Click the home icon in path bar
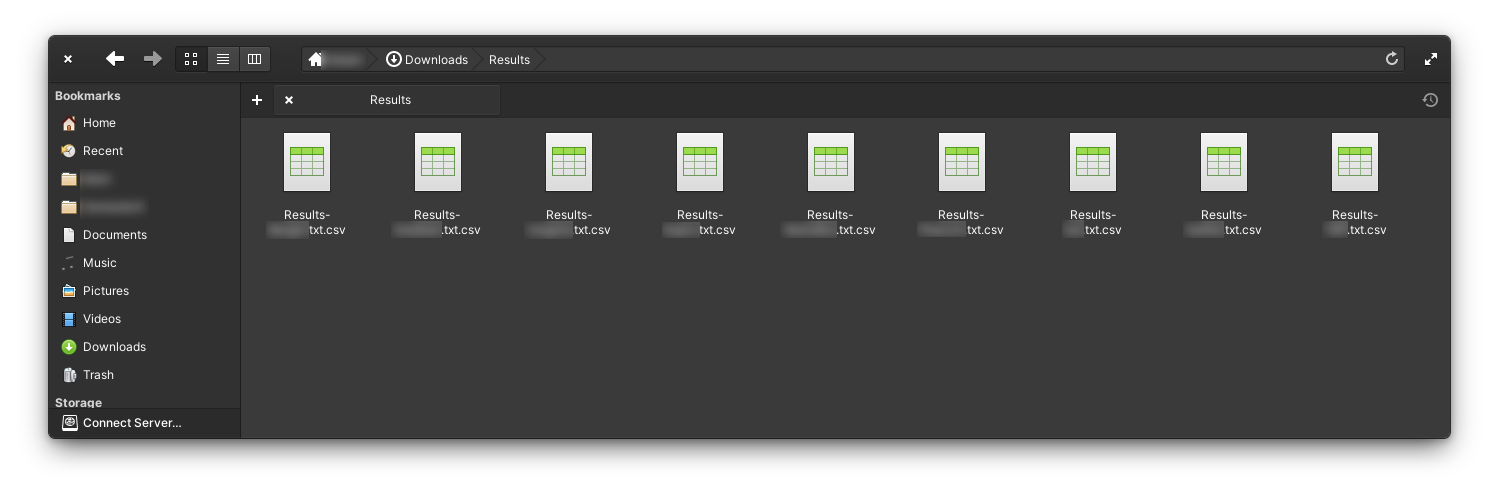Screen dimensions: 1499x500 [316, 60]
